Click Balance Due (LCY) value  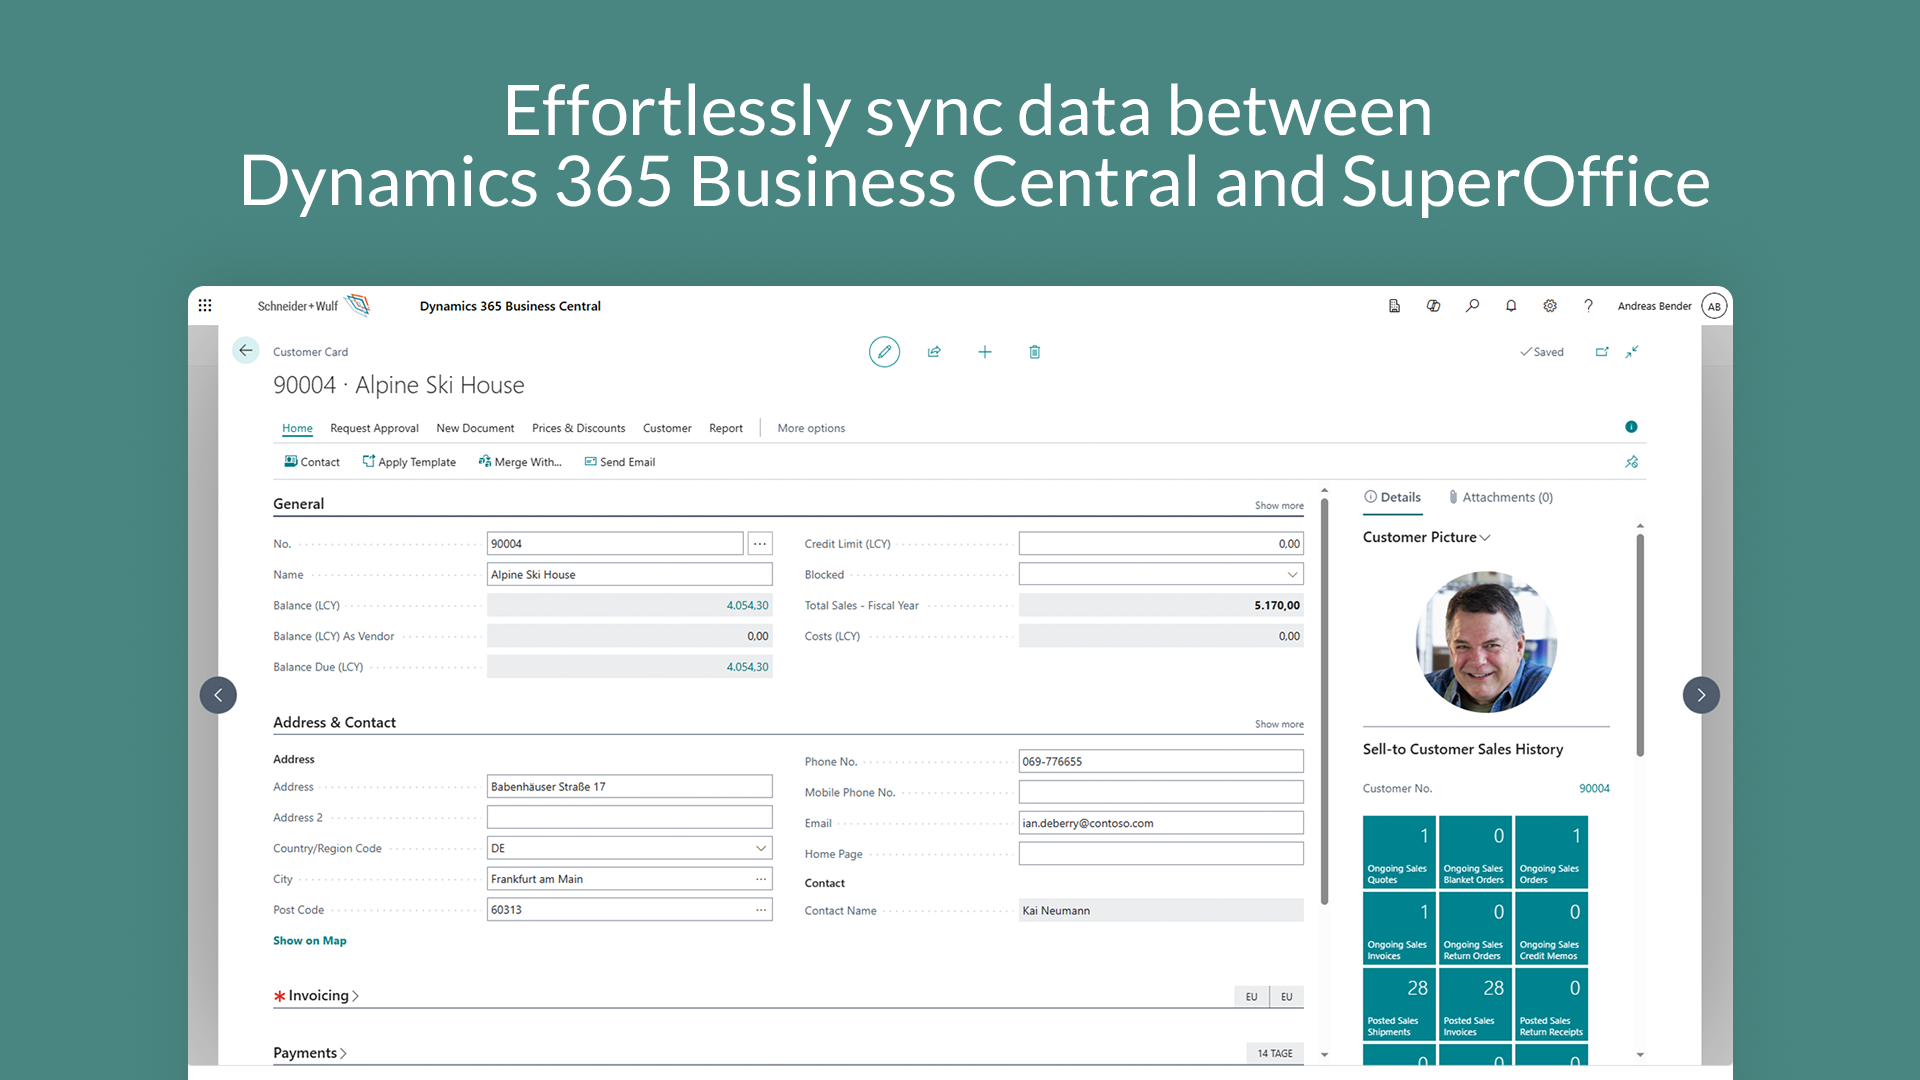[x=747, y=667]
